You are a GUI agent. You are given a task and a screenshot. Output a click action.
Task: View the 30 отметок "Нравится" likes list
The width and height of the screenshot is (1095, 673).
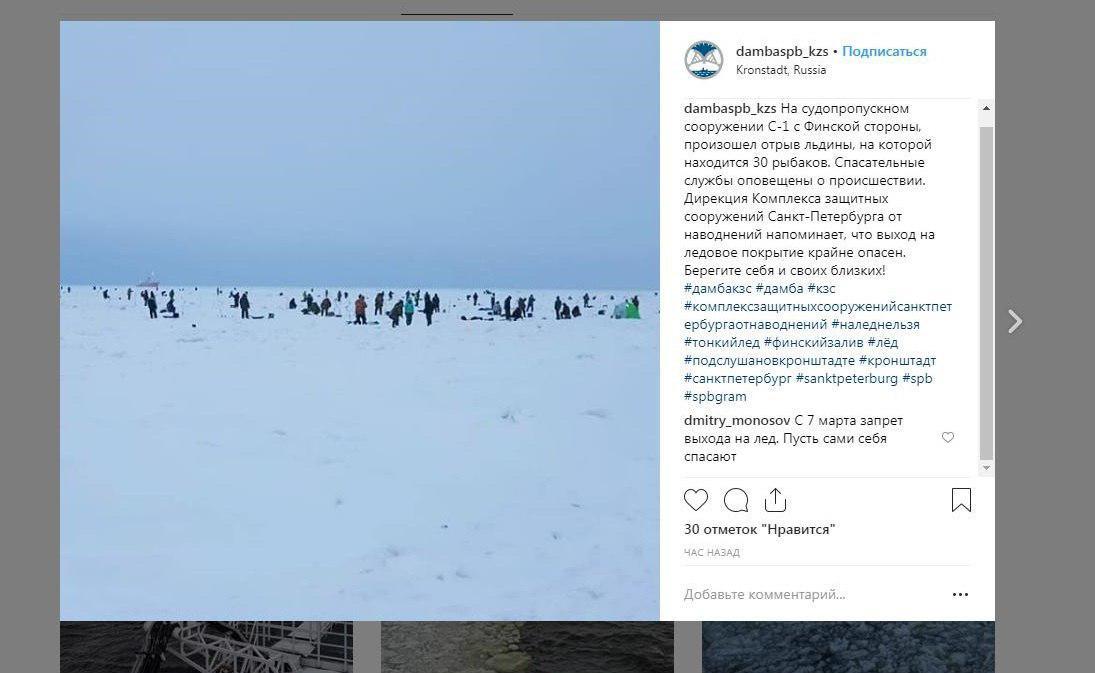click(x=759, y=529)
